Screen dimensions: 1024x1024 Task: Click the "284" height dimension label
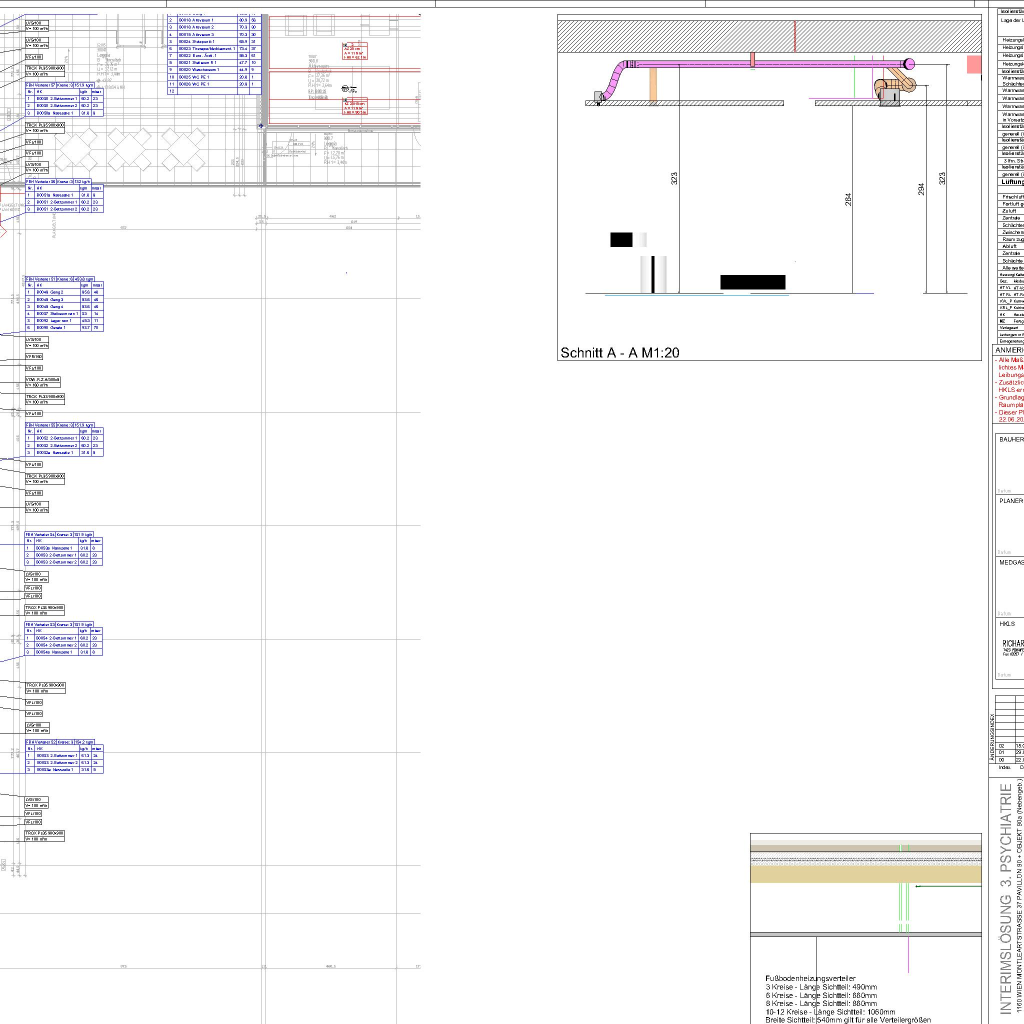coord(849,199)
